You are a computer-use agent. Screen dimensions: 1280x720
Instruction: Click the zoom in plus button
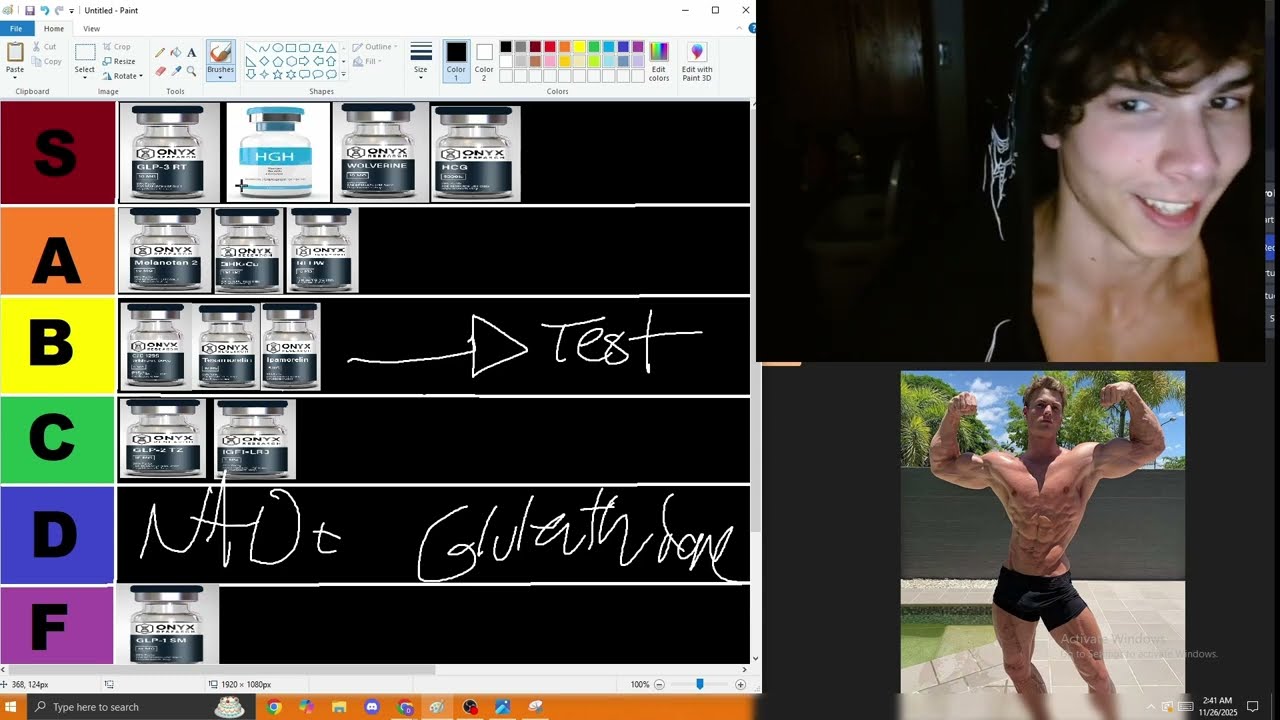click(x=740, y=684)
